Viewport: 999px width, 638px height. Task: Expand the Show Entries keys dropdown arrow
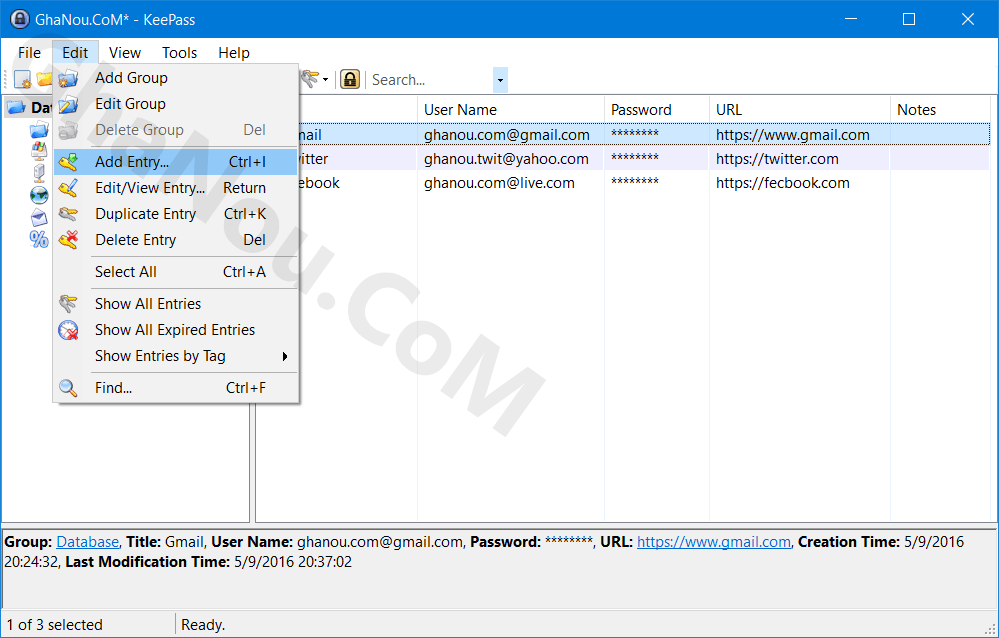tap(326, 80)
